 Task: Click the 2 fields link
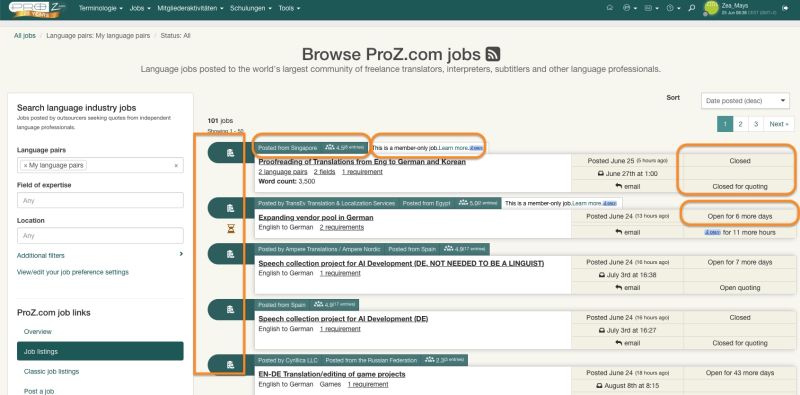[324, 172]
